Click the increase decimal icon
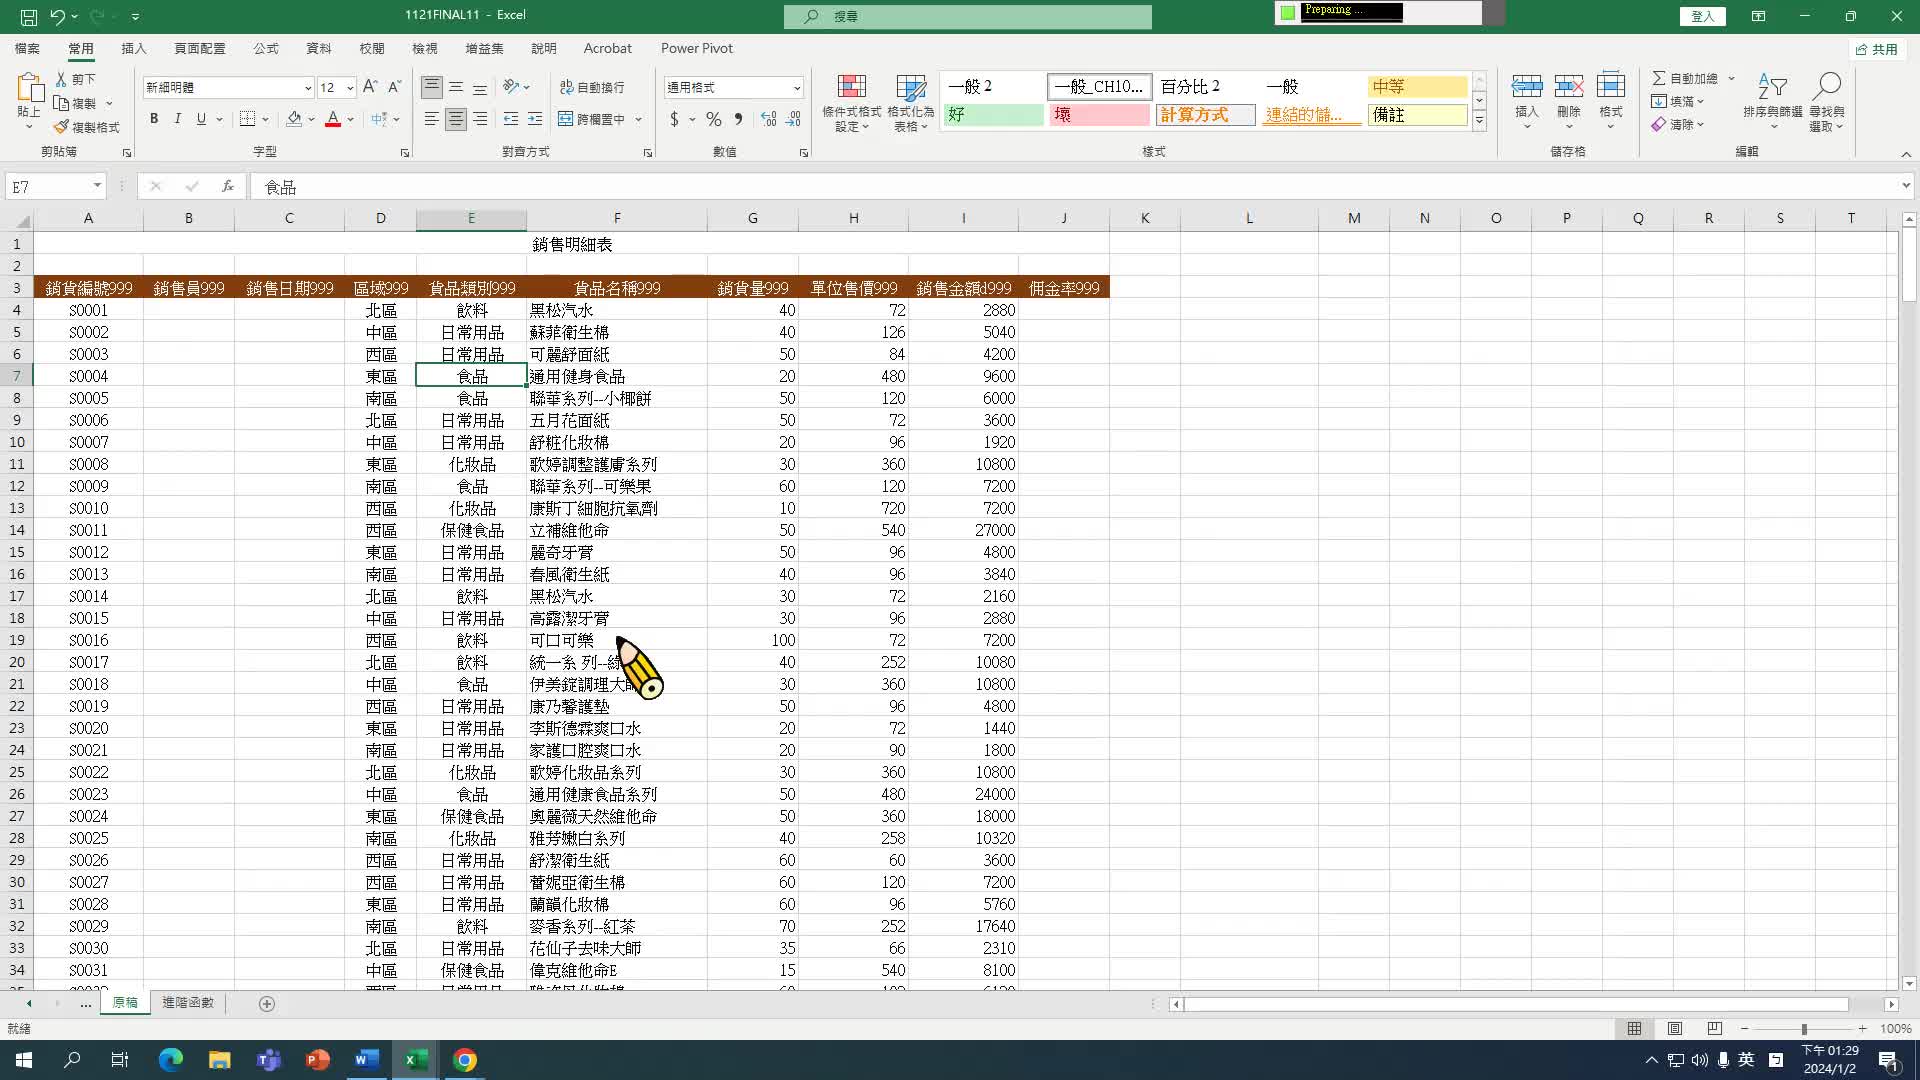Image resolution: width=1920 pixels, height=1080 pixels. click(x=768, y=119)
